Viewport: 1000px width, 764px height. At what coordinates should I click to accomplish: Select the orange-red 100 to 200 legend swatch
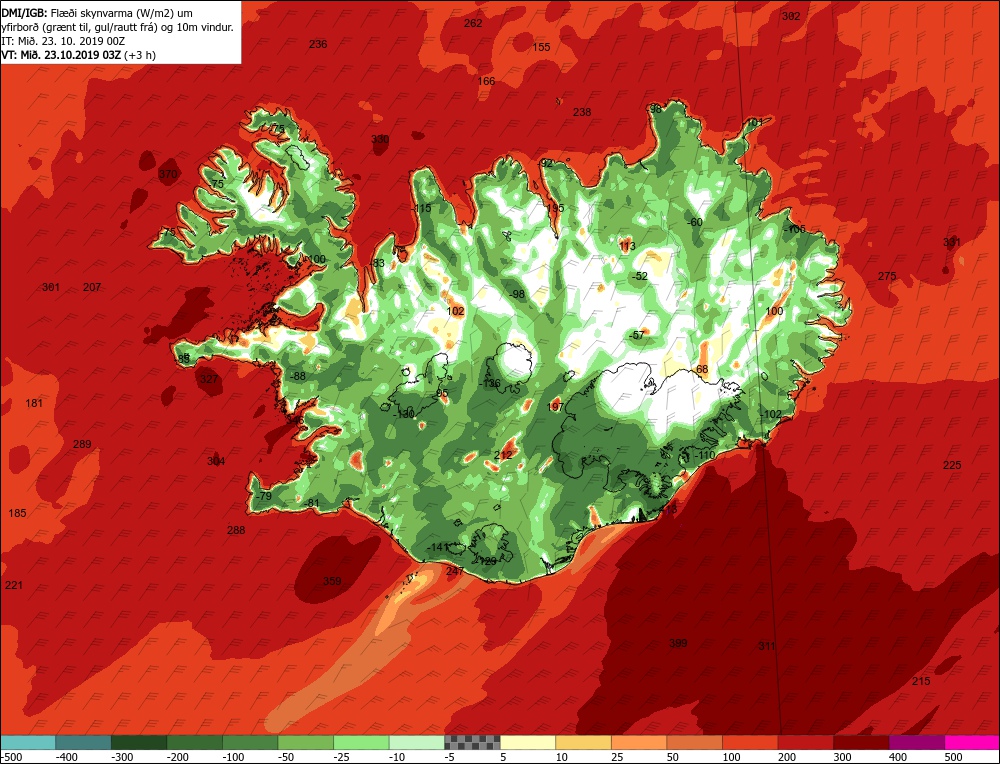pyautogui.click(x=750, y=742)
